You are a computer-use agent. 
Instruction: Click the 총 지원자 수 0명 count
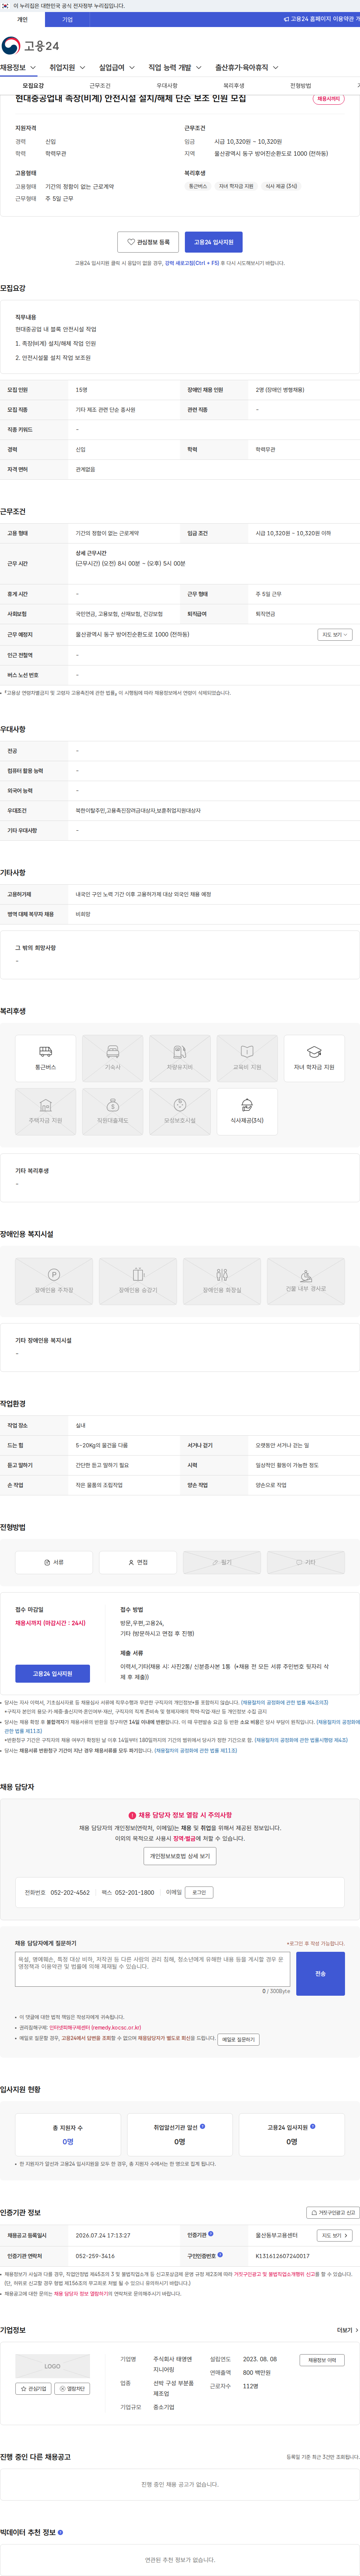click(x=68, y=2142)
